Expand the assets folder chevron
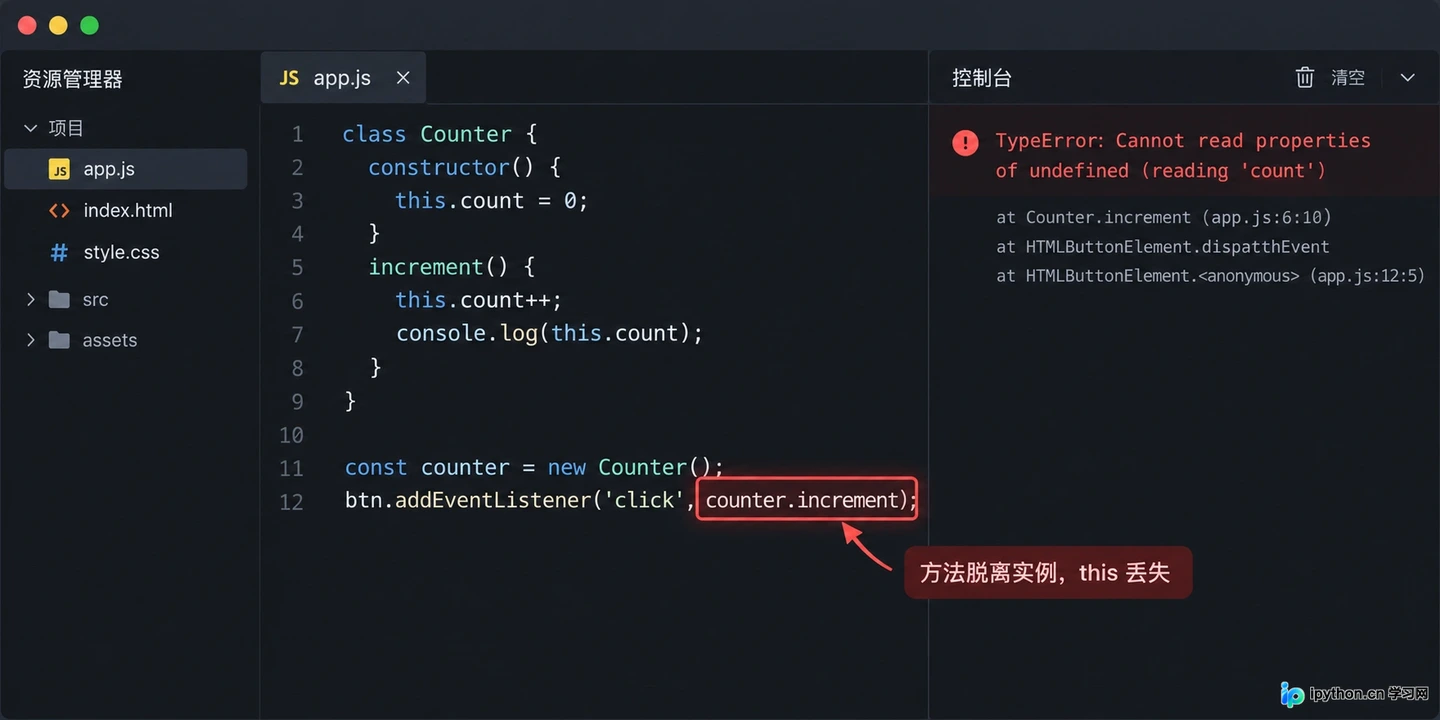This screenshot has width=1440, height=720. (x=30, y=340)
